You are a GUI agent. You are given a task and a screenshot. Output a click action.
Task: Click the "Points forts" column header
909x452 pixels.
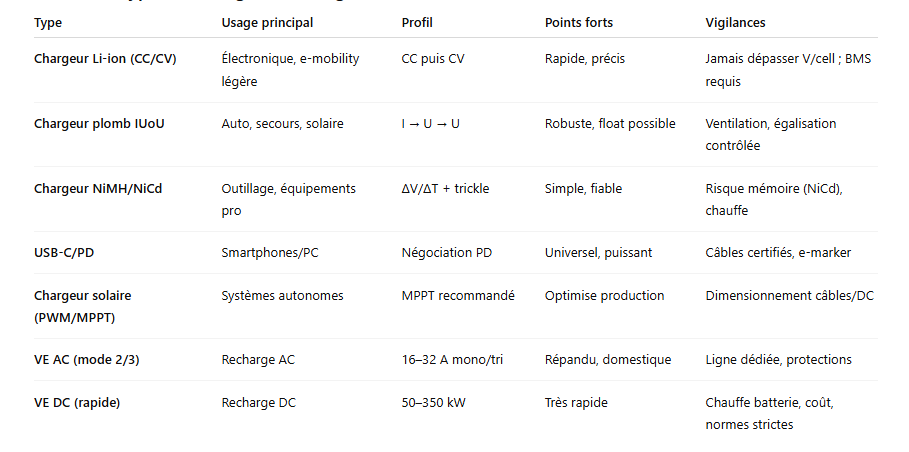pos(579,22)
